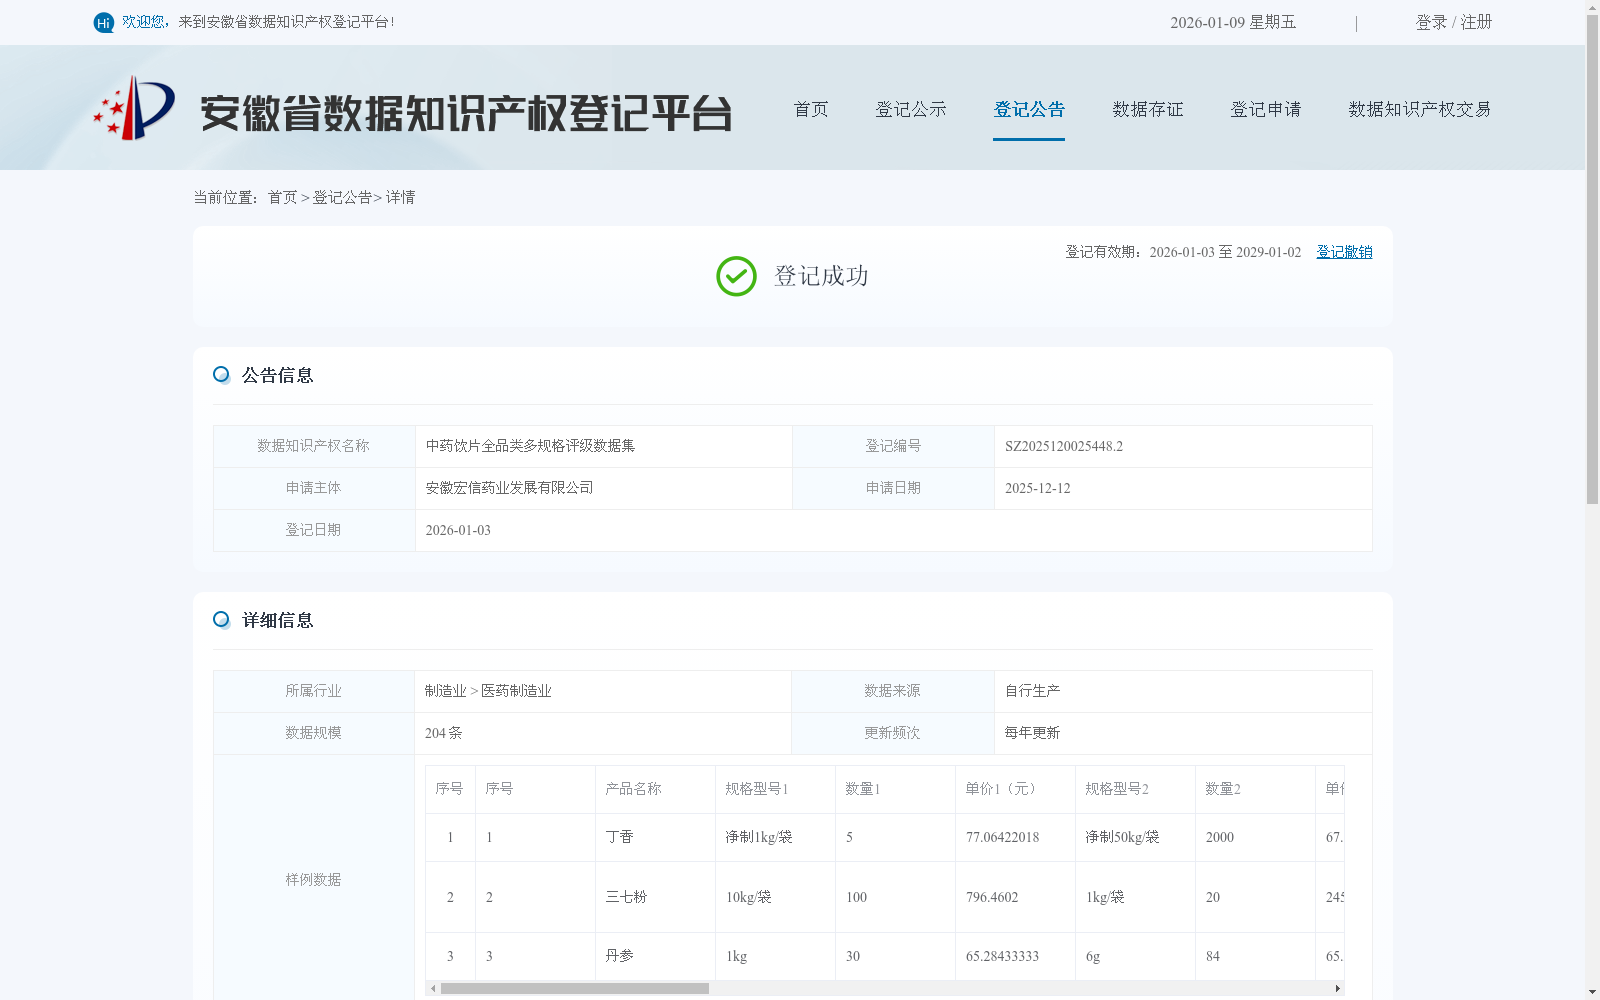
Task: Click registration number SZ2025120025448.2
Action: coord(1064,446)
